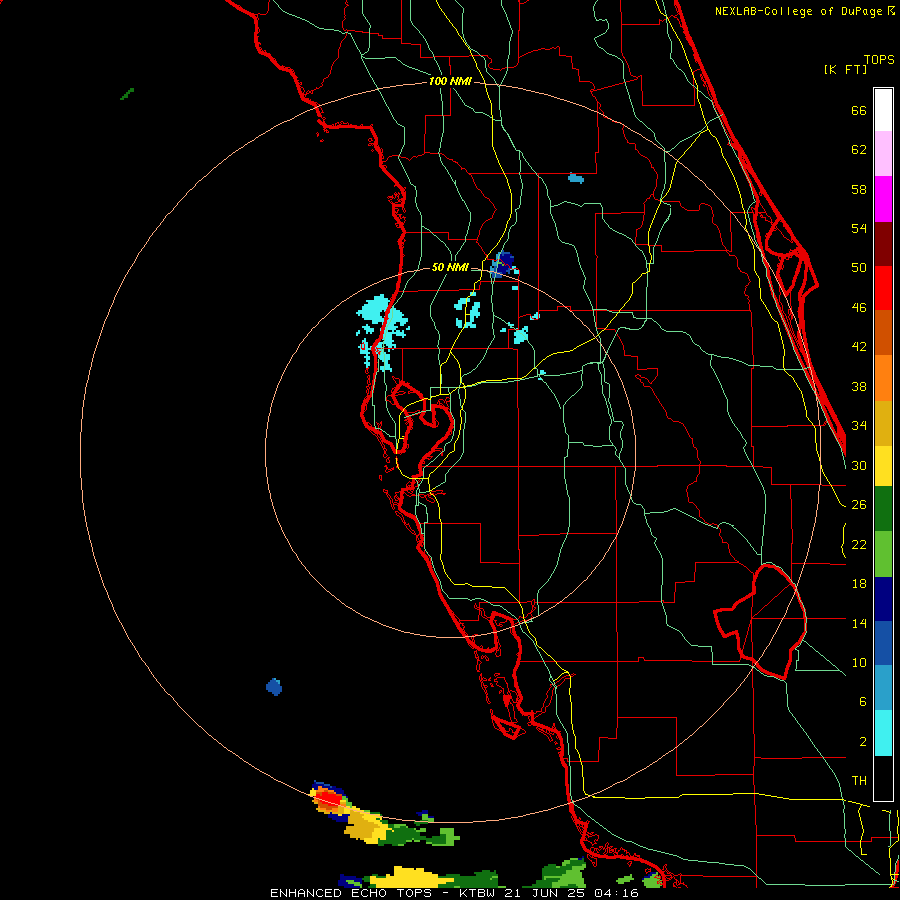Click the red storm core on the 100 NMI ring
The image size is (900, 900).
[x=328, y=798]
